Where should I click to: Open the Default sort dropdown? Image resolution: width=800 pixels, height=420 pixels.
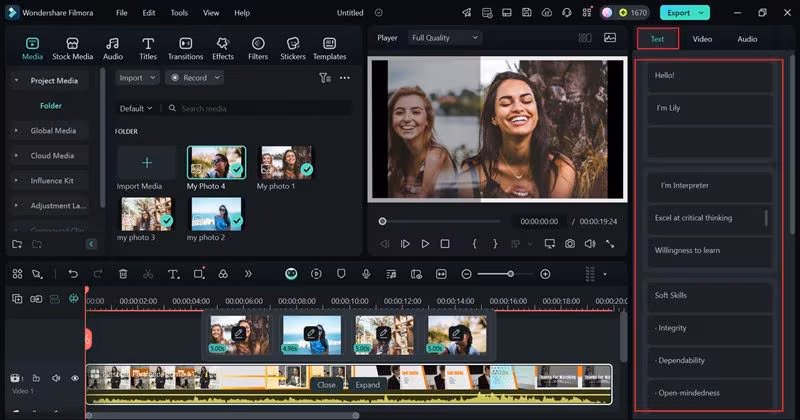pyautogui.click(x=136, y=108)
